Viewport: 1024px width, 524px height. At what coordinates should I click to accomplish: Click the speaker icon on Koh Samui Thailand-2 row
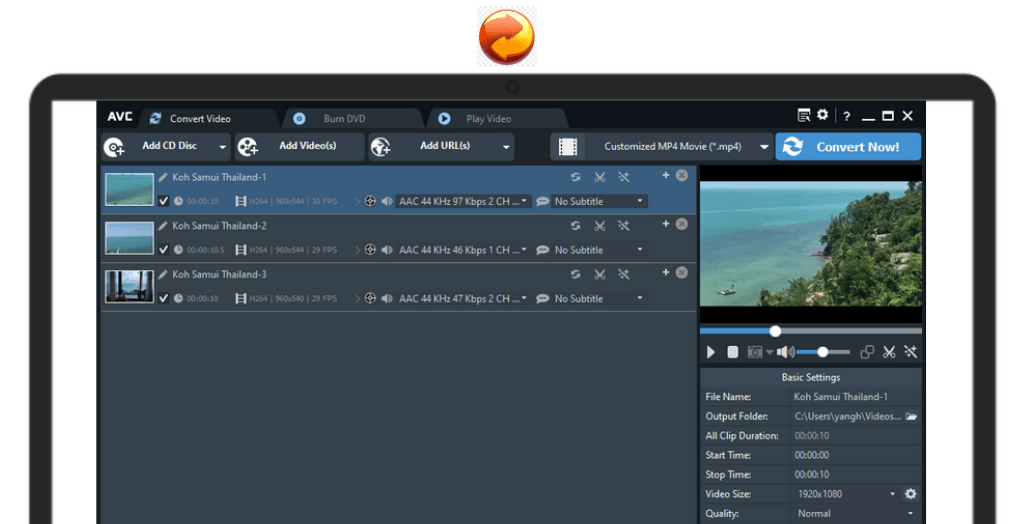point(387,250)
